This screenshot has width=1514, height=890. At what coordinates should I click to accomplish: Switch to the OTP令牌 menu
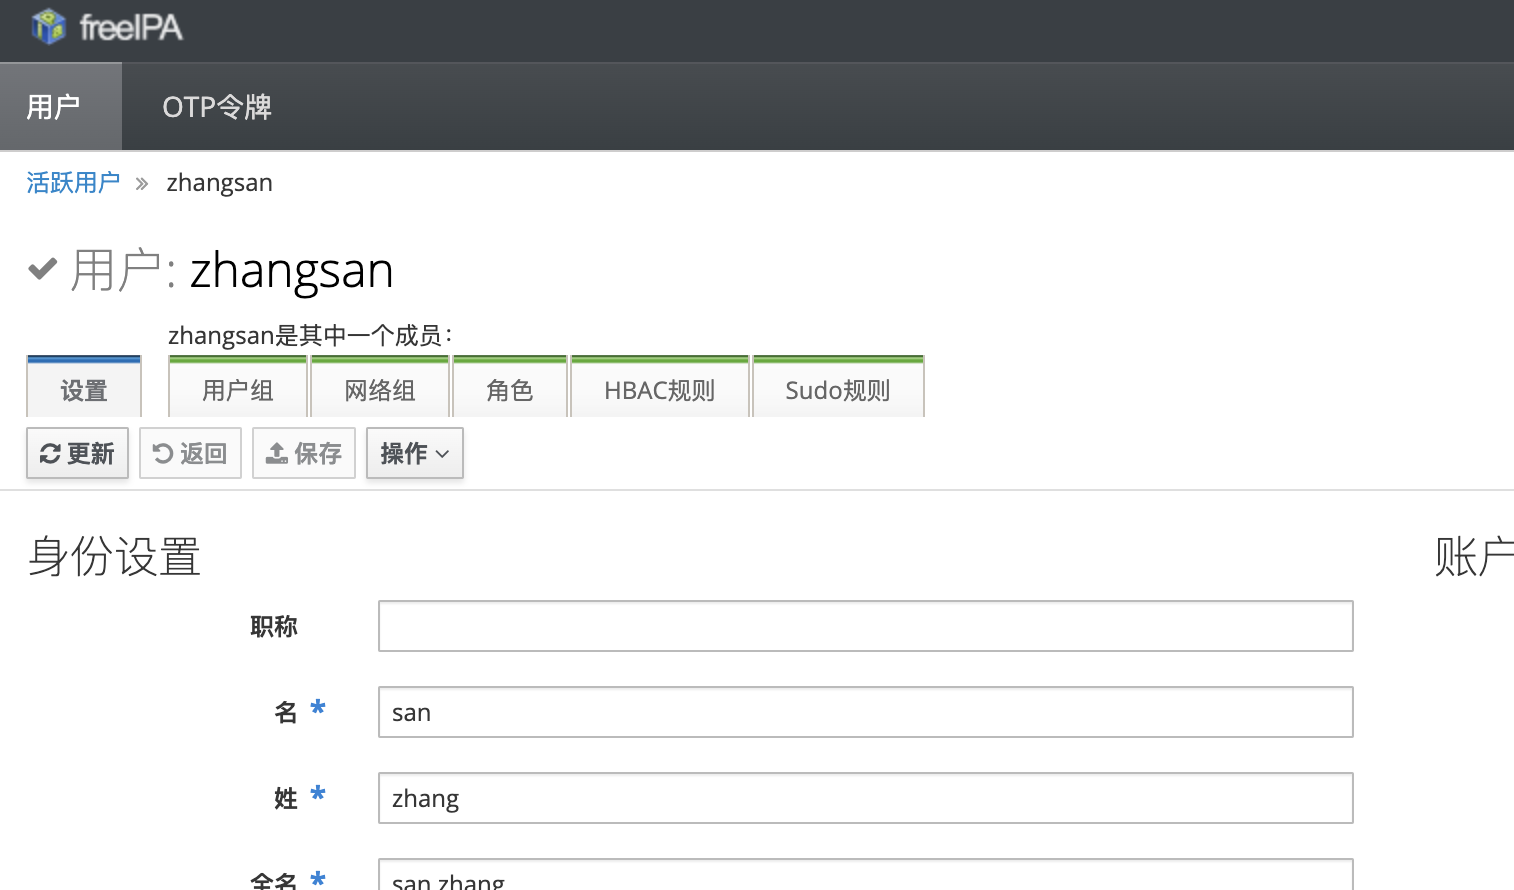click(217, 107)
